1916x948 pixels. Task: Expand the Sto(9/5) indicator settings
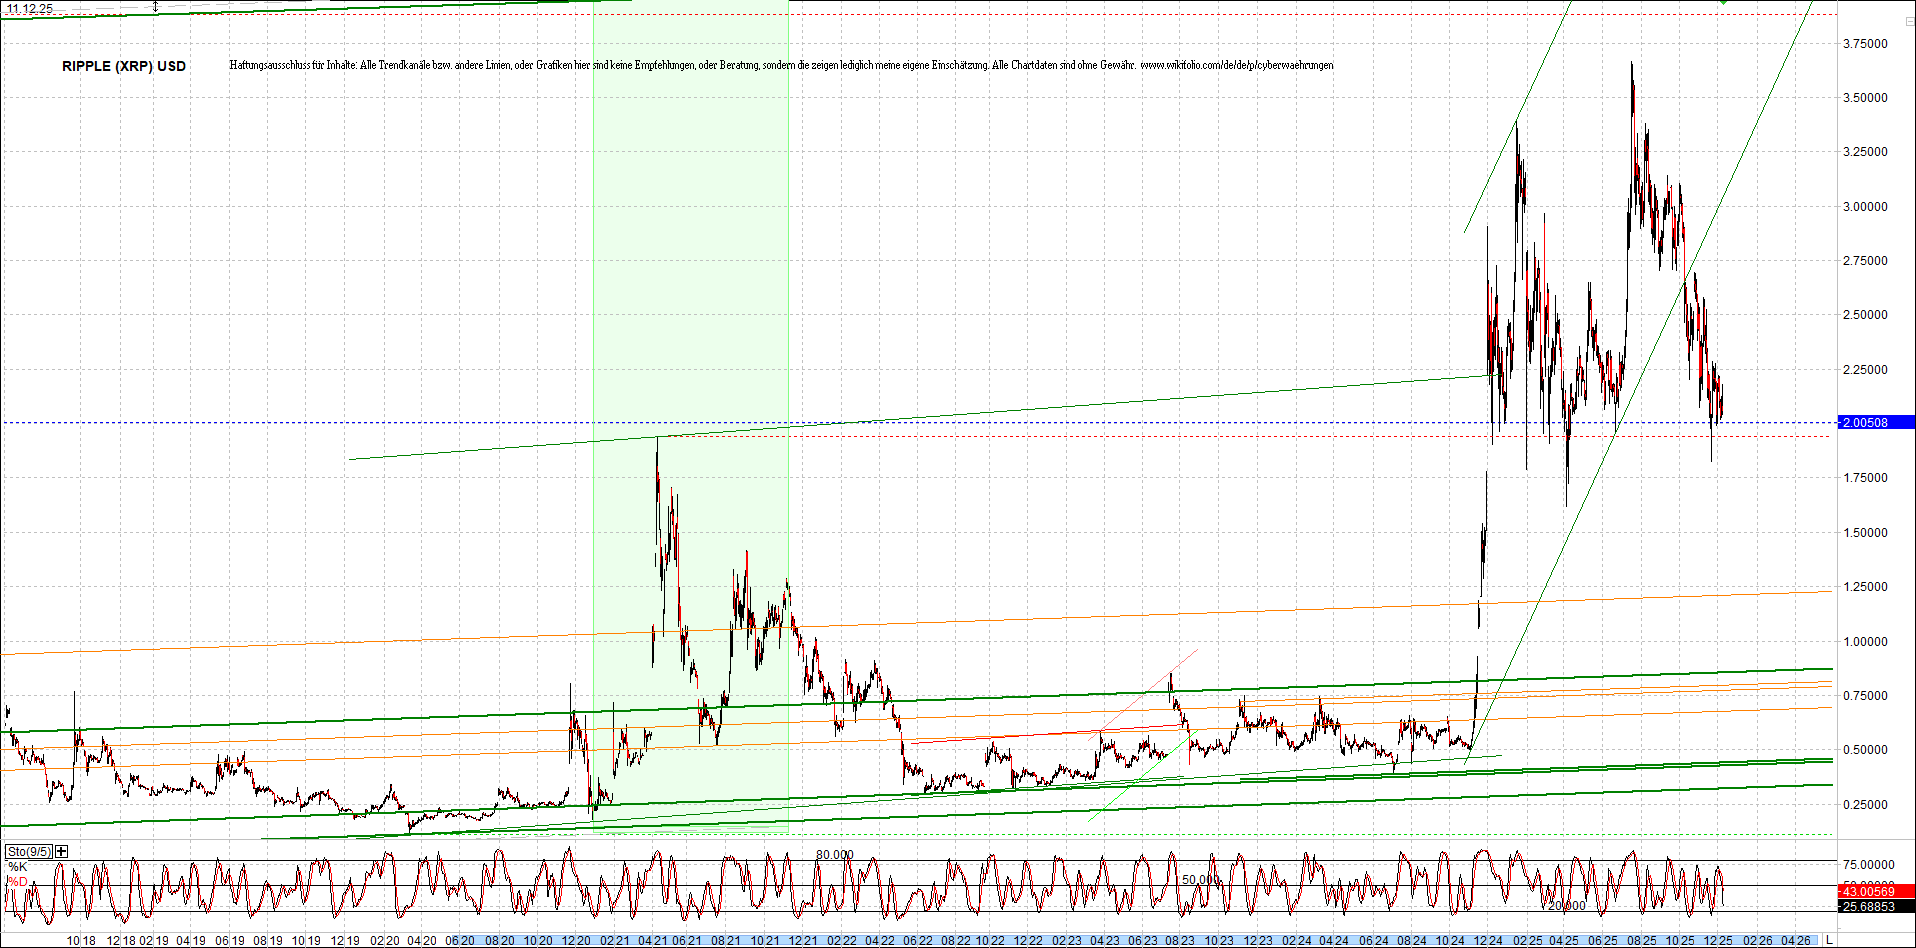(x=61, y=851)
